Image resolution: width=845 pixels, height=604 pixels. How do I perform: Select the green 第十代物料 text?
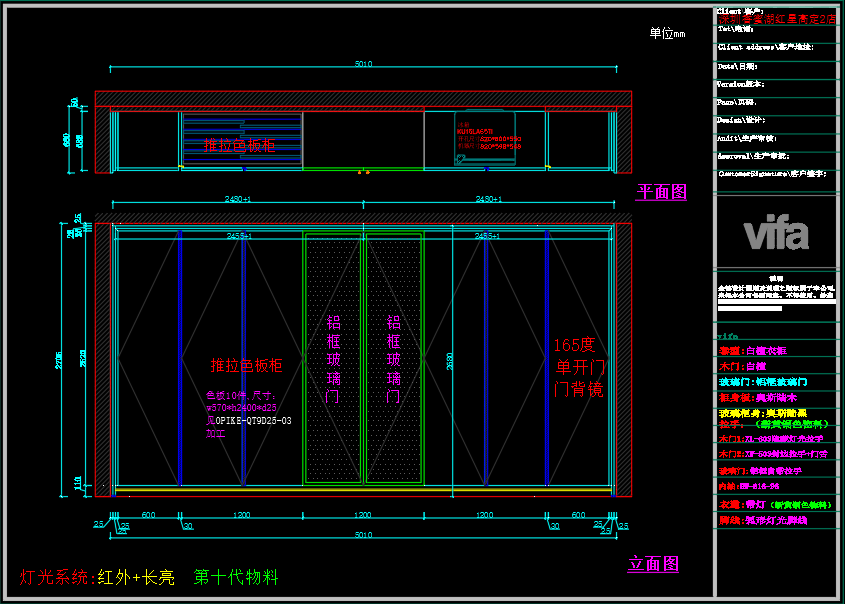click(x=236, y=577)
